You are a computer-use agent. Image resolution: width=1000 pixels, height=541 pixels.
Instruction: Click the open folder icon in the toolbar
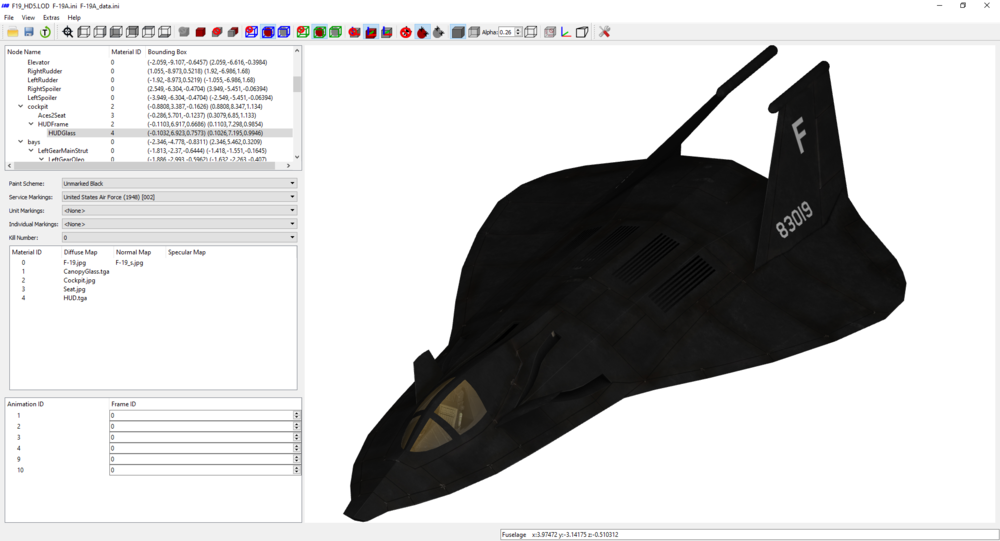pos(13,32)
